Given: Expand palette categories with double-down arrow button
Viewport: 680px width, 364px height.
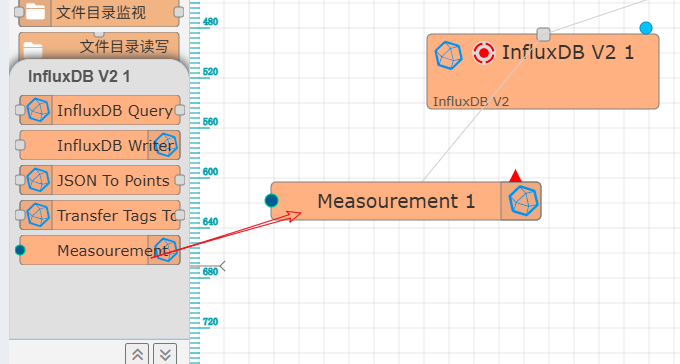Looking at the screenshot, I should point(165,354).
